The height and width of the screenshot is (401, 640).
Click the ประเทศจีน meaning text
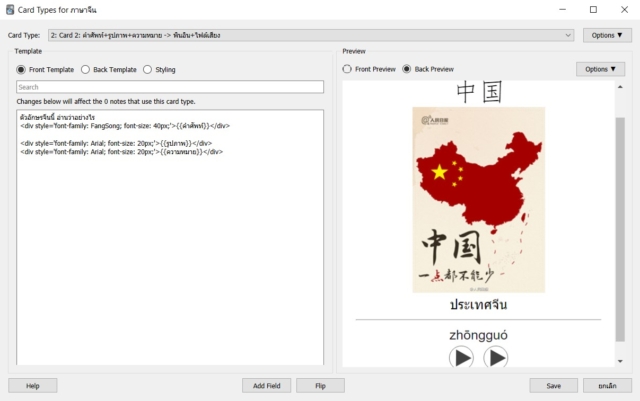[478, 305]
